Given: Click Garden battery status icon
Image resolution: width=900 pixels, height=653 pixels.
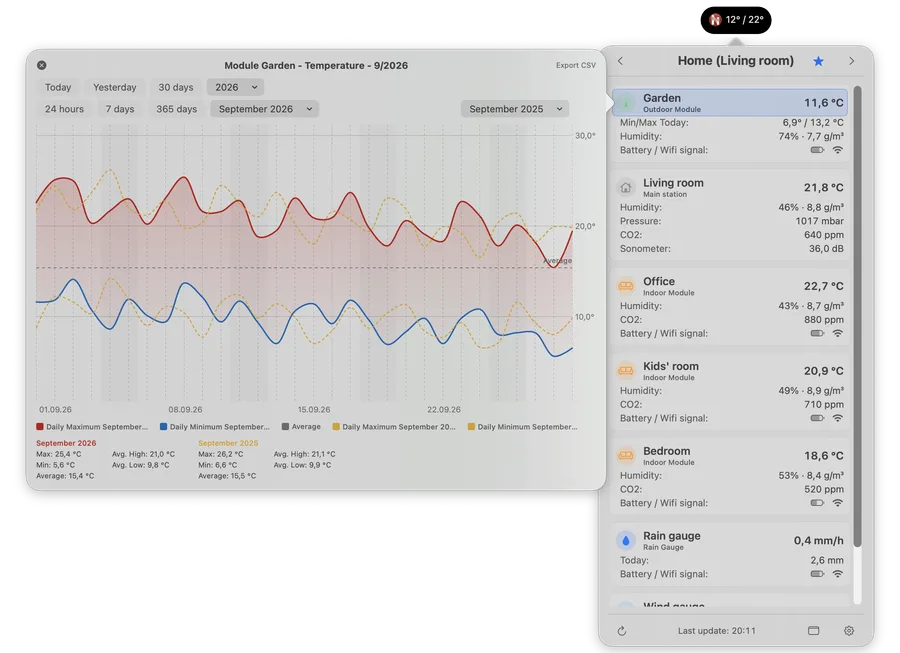Looking at the screenshot, I should 817,150.
